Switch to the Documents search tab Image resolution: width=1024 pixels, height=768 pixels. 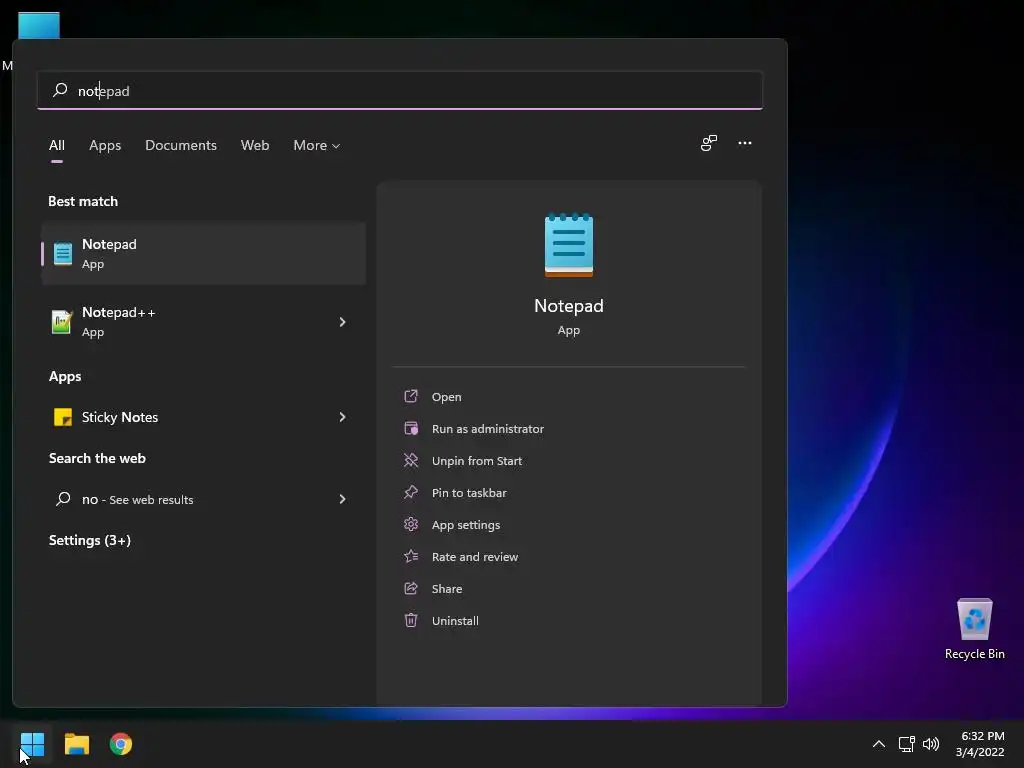(x=181, y=145)
